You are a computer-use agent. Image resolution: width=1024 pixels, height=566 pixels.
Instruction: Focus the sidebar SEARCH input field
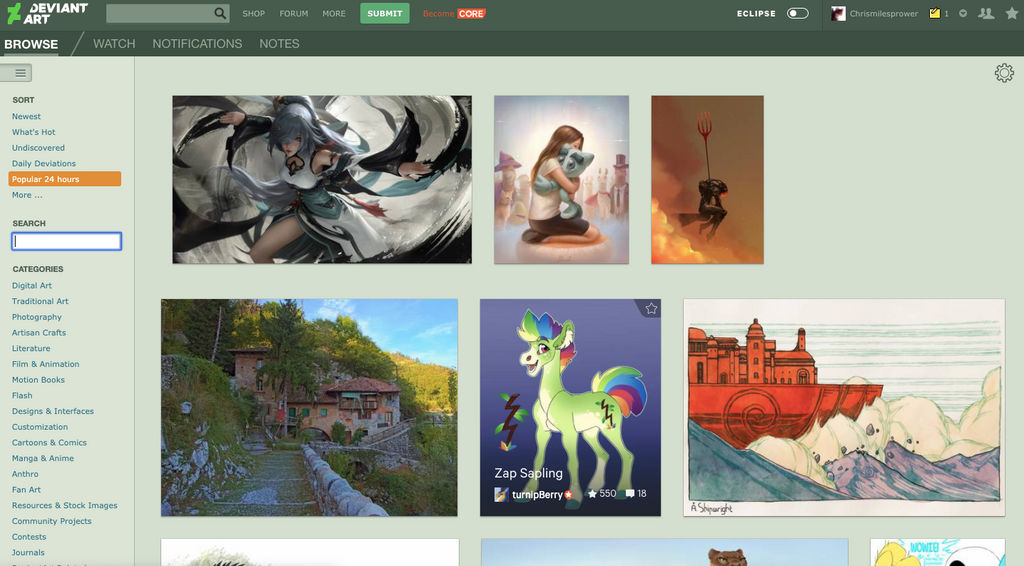(66, 241)
